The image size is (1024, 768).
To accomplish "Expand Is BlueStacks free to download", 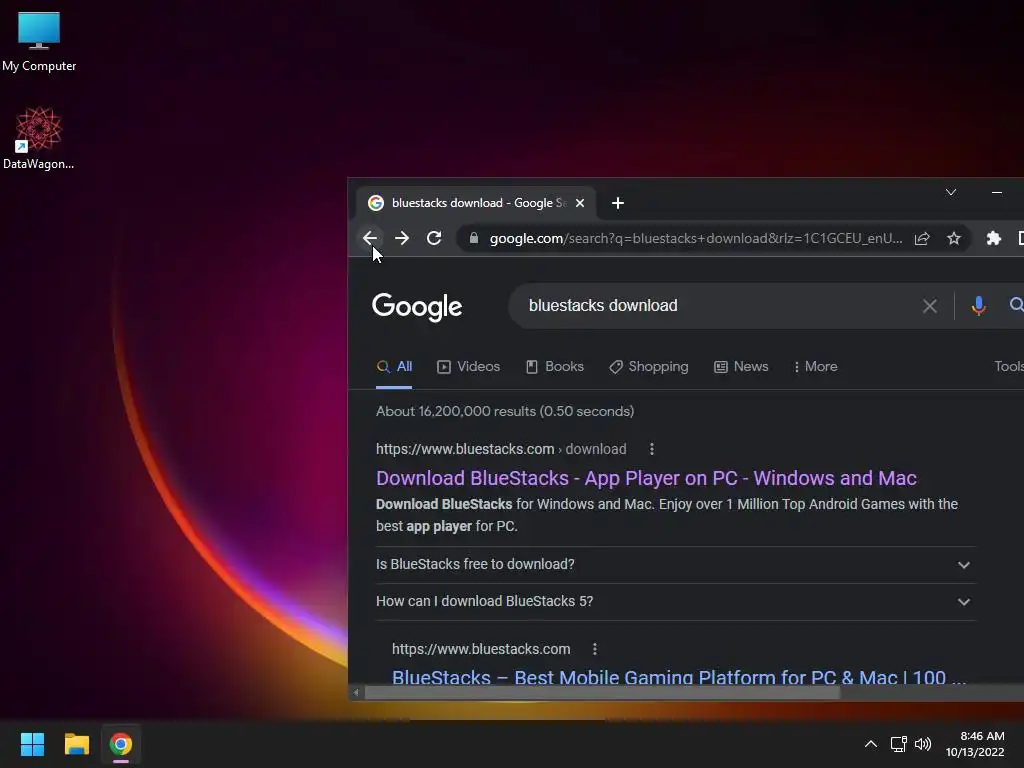I will point(675,564).
